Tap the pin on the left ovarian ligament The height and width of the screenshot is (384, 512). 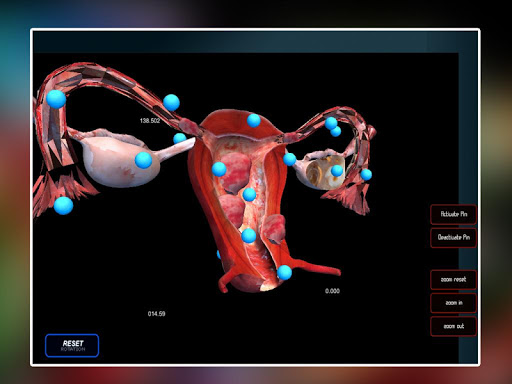click(180, 138)
